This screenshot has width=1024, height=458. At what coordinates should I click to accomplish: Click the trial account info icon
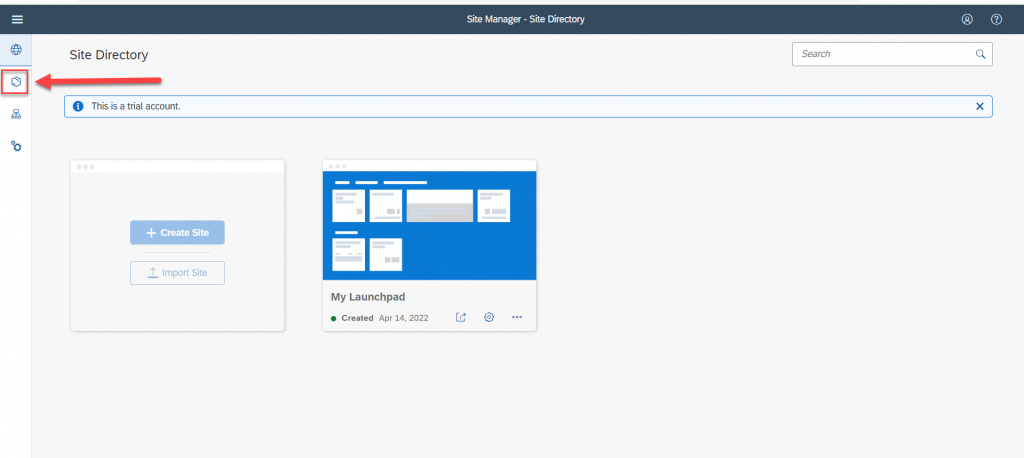(78, 106)
